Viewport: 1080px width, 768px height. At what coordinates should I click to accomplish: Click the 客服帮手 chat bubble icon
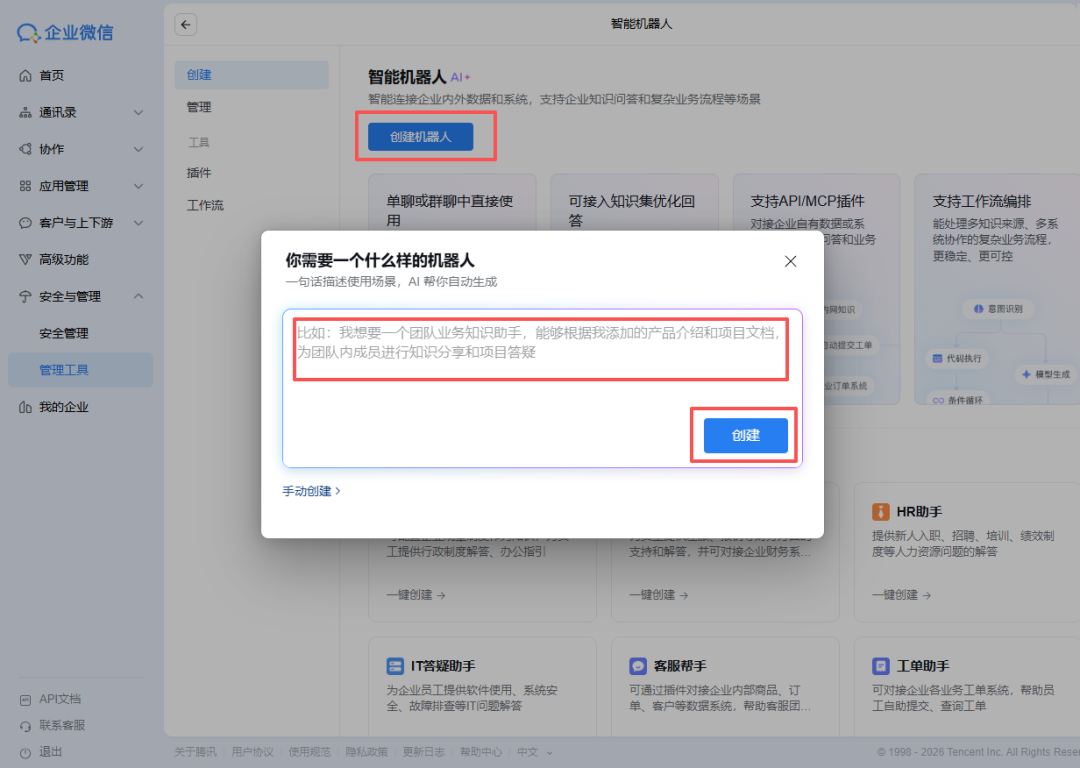pyautogui.click(x=637, y=665)
